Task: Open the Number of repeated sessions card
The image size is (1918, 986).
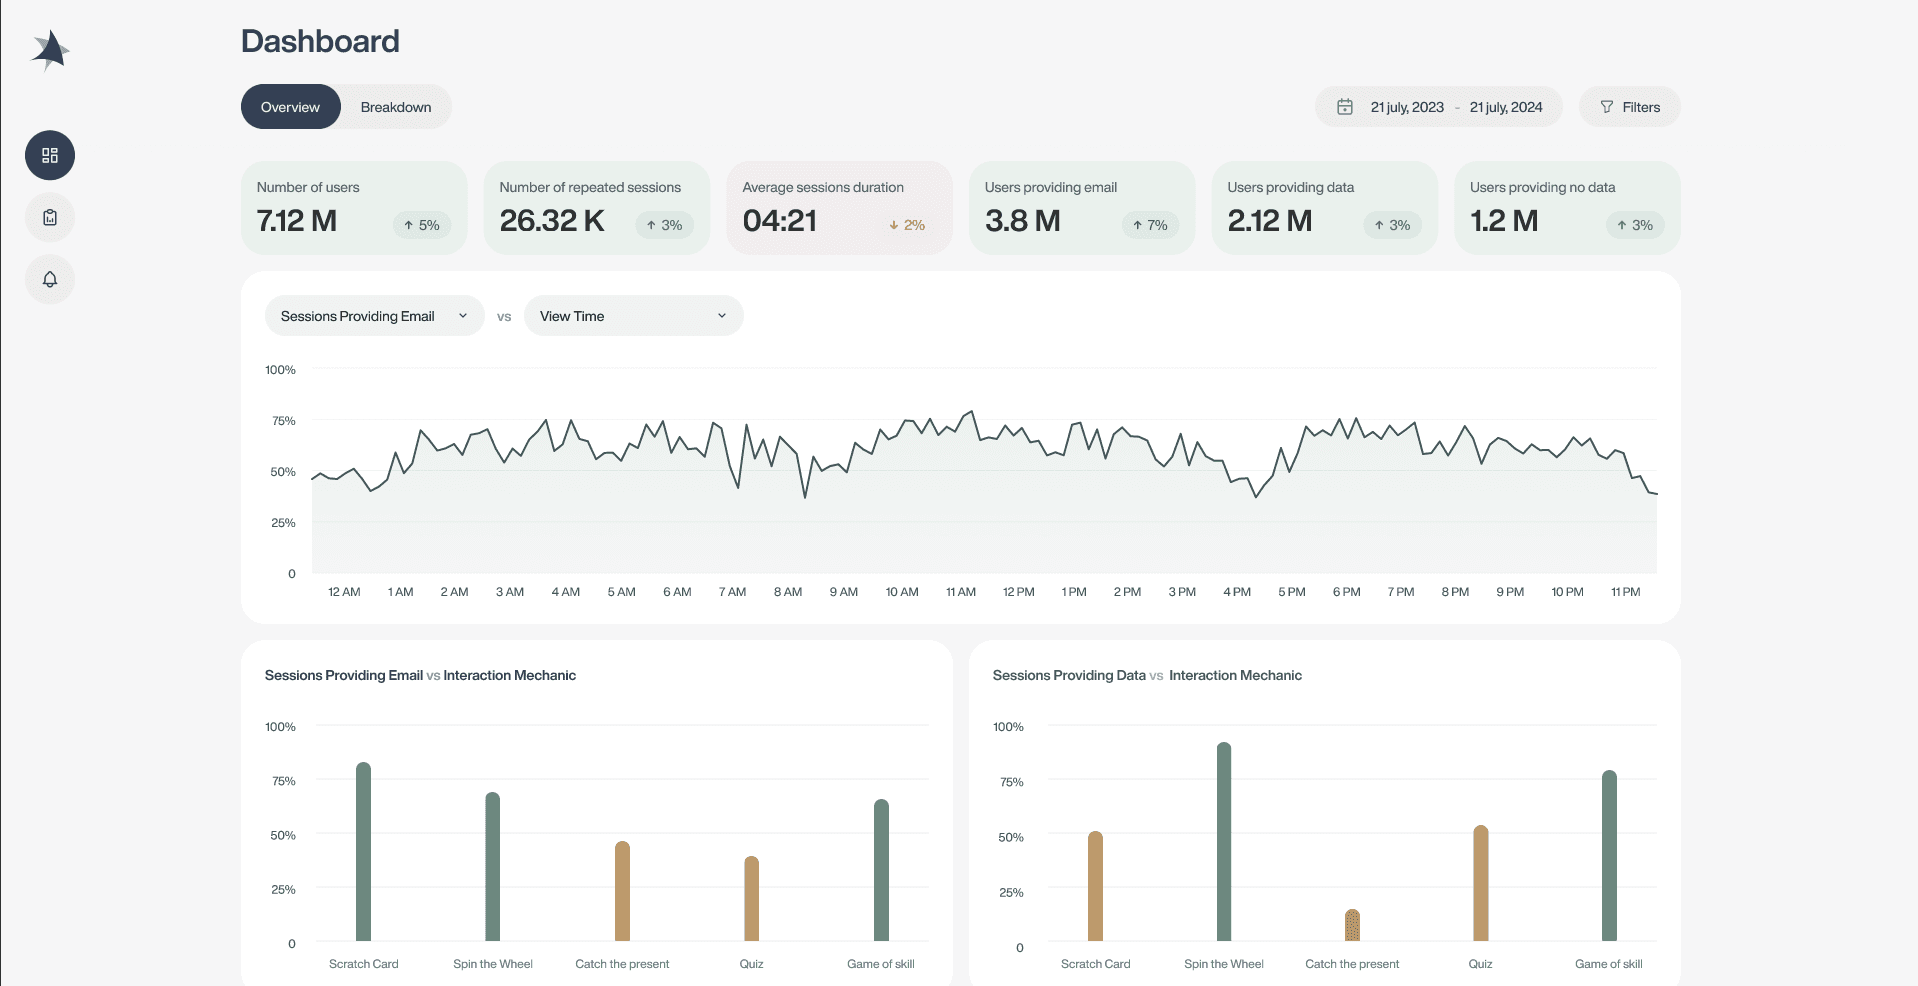Action: (x=597, y=208)
